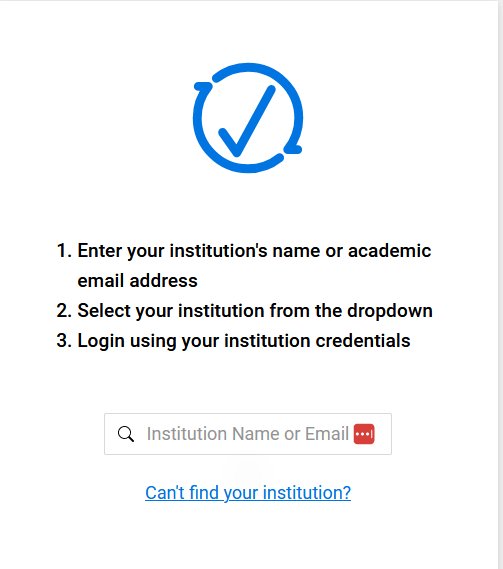Click the 'email address' text line

coord(138,281)
